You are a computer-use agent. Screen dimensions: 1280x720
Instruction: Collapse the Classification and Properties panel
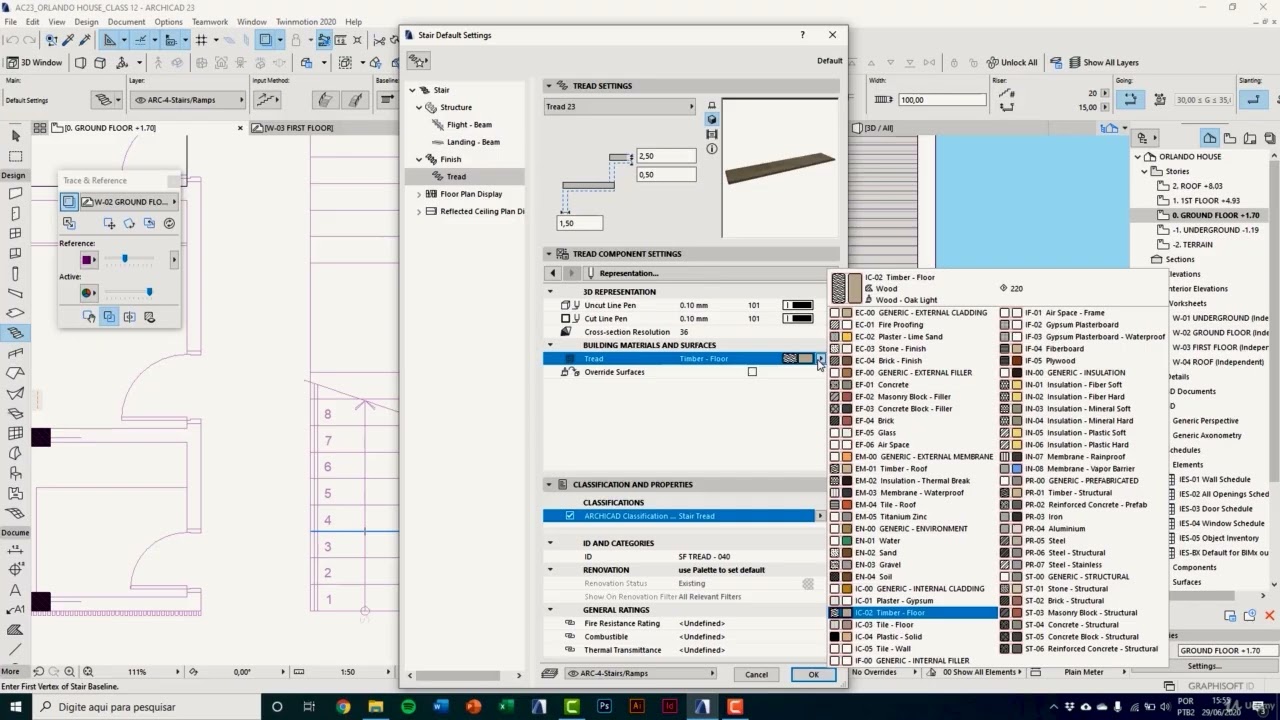(549, 485)
